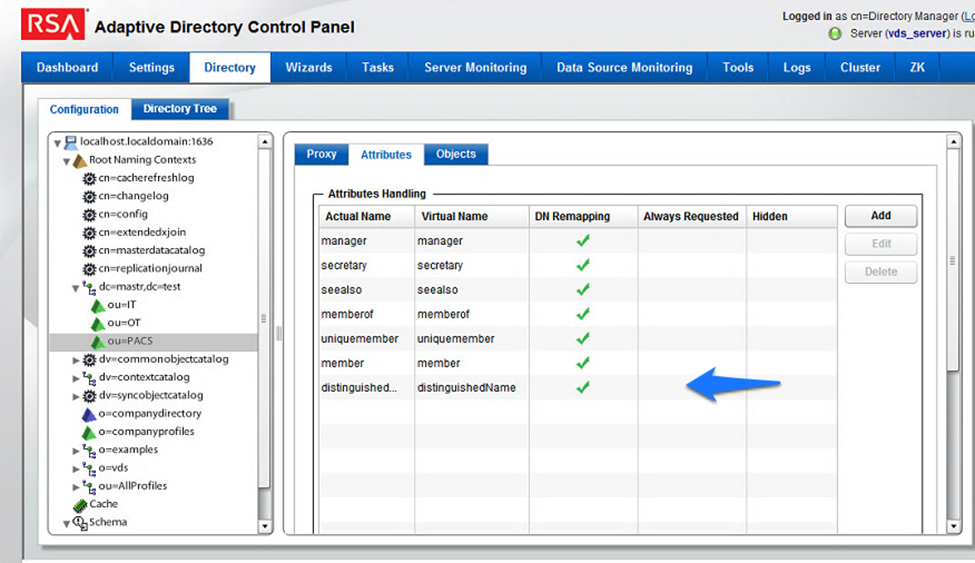Toggle DN Remapping checkmark for secretary

583,265
